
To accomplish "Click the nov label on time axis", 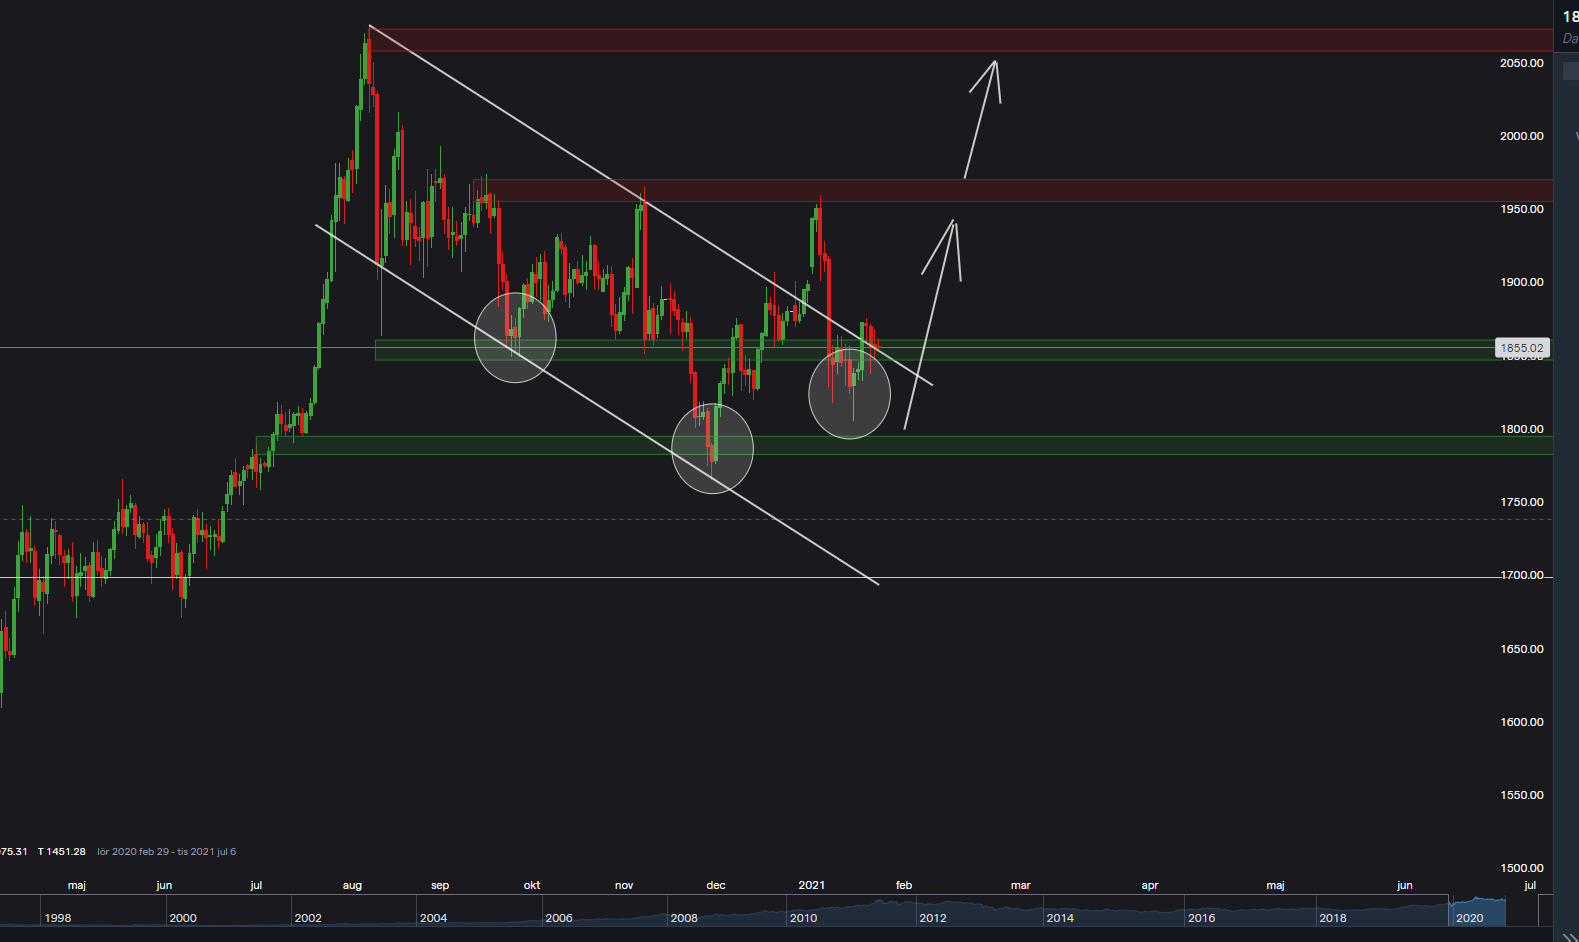I will pyautogui.click(x=624, y=885).
